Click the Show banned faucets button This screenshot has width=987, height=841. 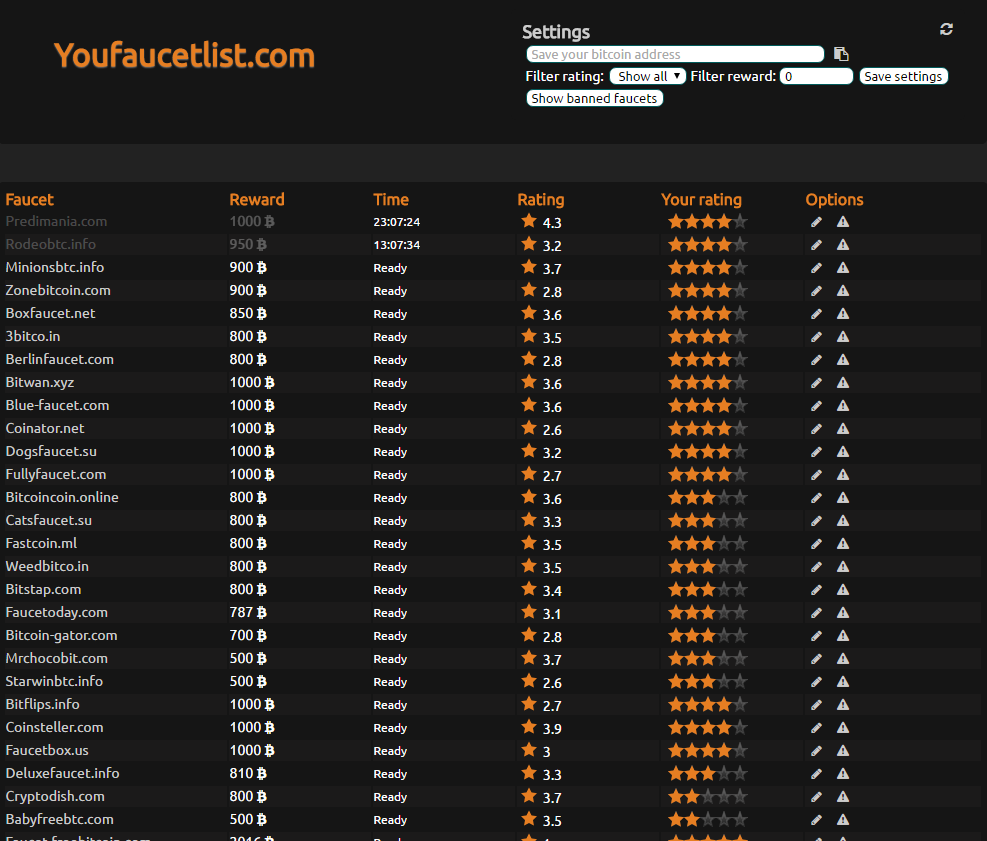click(594, 98)
